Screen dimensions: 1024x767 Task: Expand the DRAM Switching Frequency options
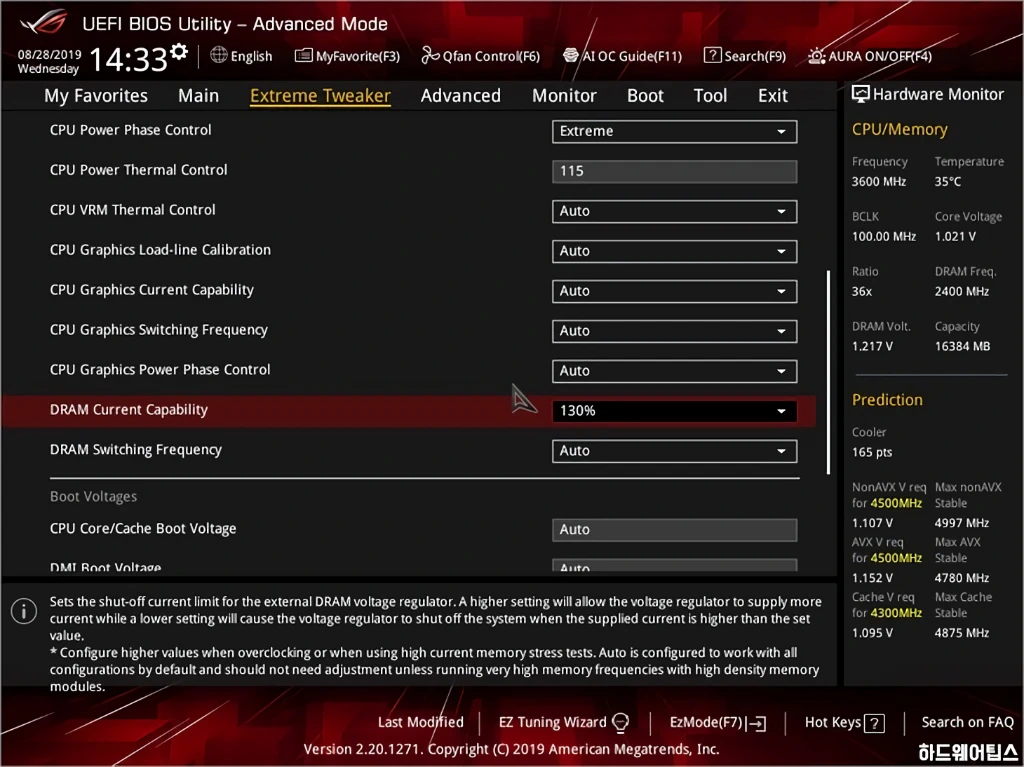click(673, 451)
